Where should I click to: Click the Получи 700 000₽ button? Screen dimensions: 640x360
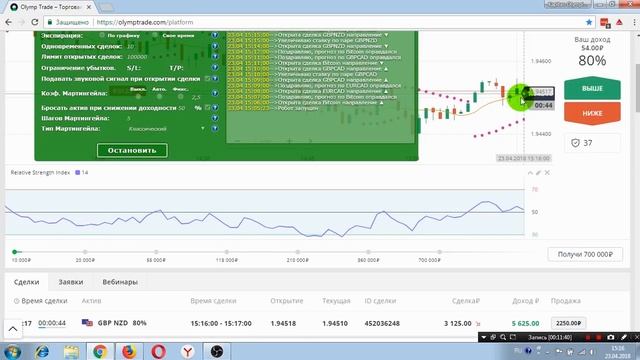coord(585,254)
